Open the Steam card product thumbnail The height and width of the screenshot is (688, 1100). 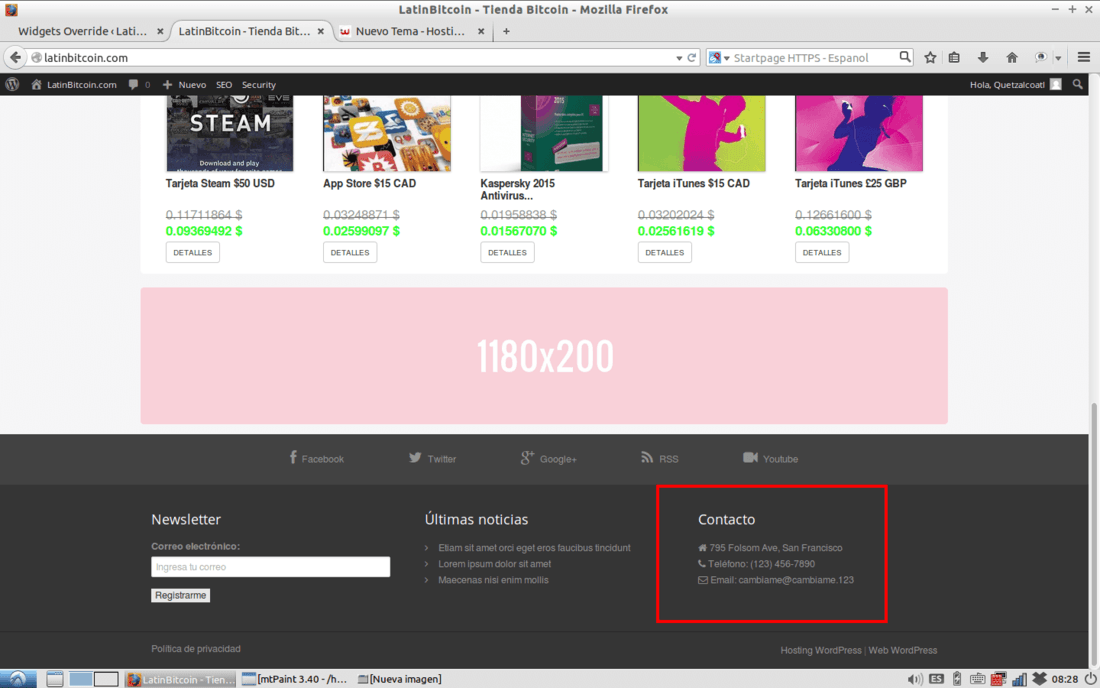coord(229,133)
